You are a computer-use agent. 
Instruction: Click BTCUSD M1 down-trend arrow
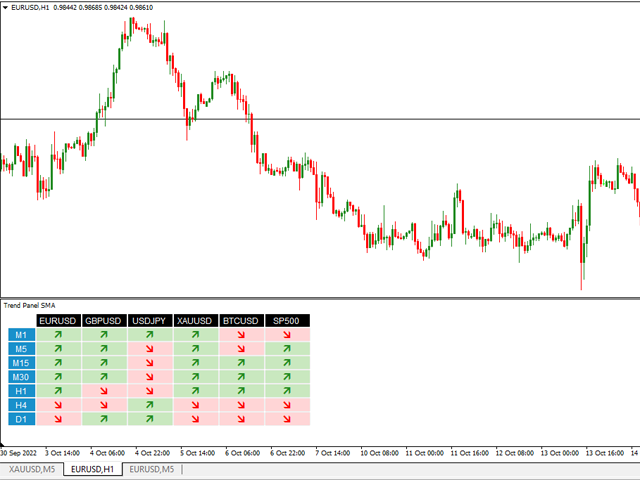pyautogui.click(x=241, y=335)
